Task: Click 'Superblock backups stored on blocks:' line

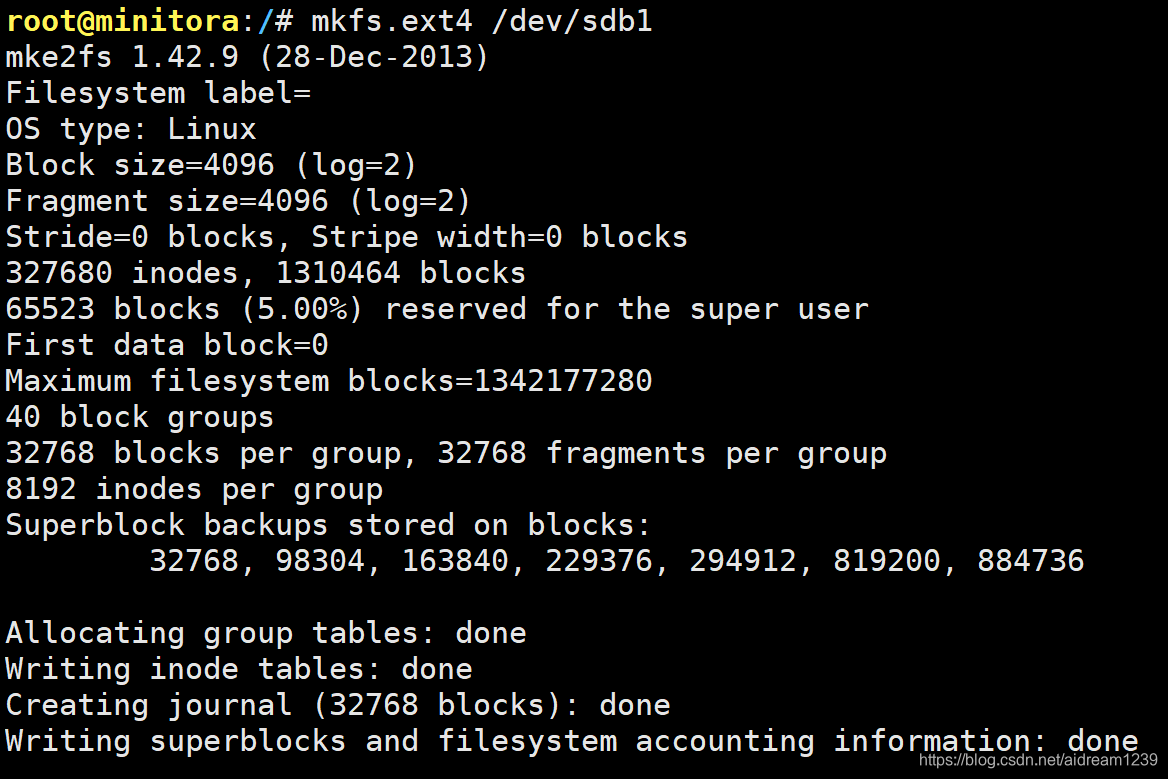Action: tap(328, 524)
